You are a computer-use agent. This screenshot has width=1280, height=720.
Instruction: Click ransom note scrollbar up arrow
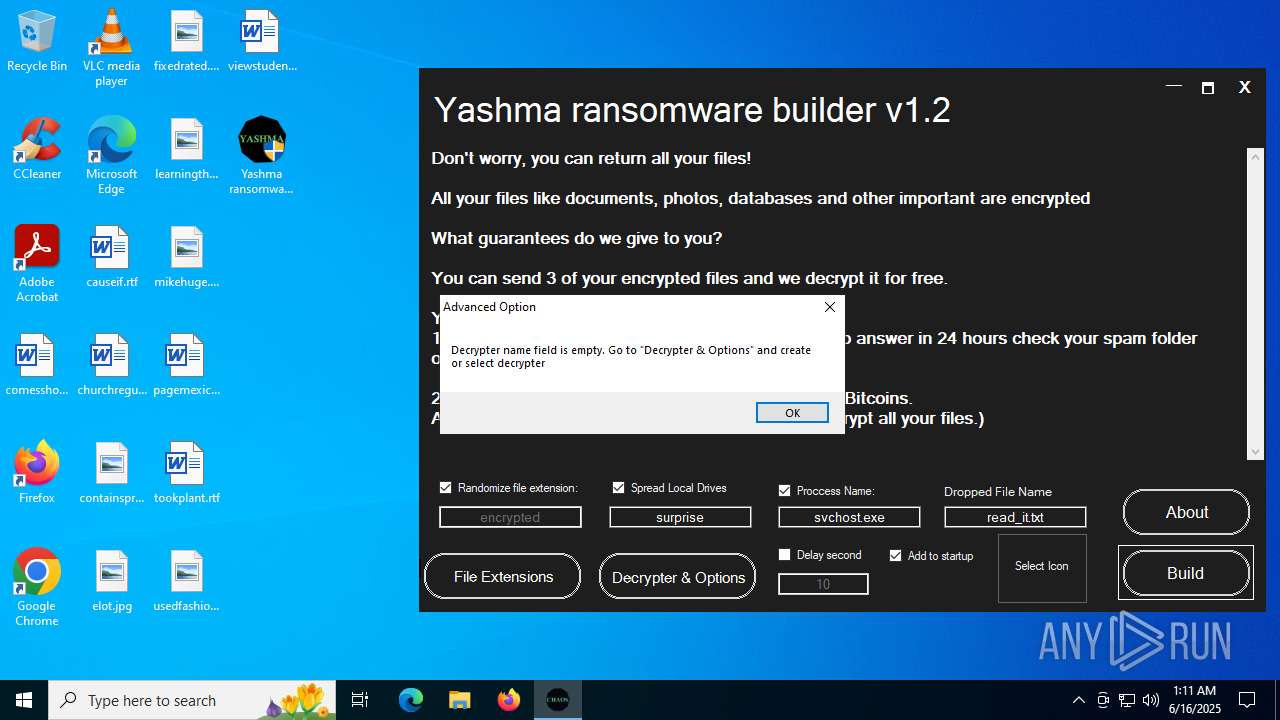(1256, 156)
